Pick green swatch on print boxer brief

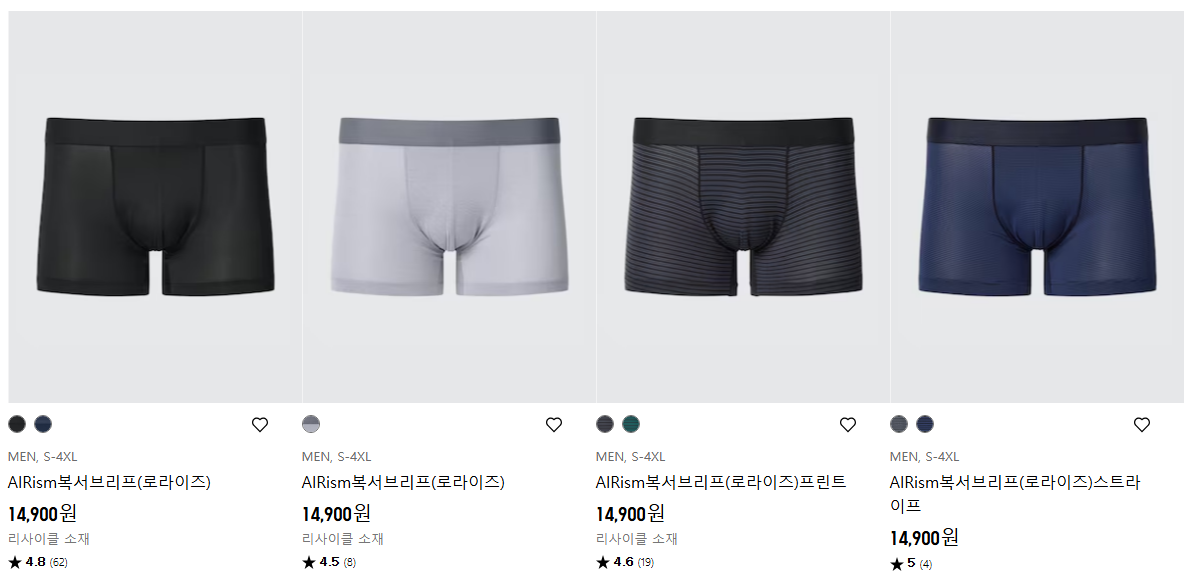pos(631,424)
